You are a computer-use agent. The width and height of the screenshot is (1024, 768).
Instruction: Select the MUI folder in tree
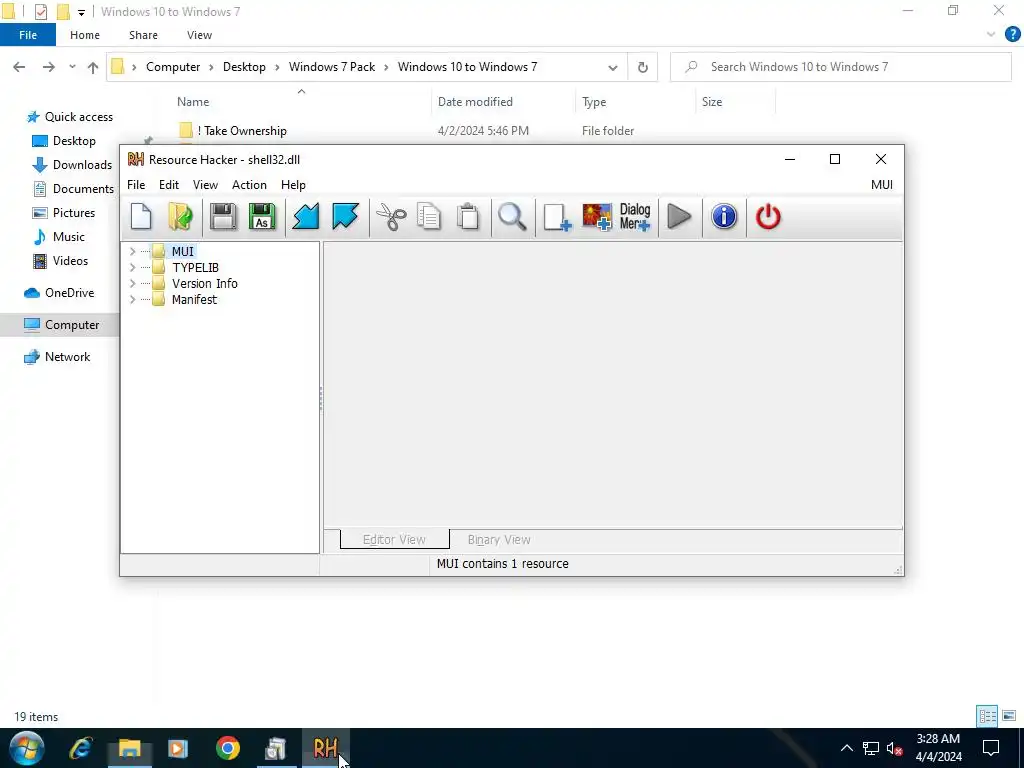[x=182, y=251]
